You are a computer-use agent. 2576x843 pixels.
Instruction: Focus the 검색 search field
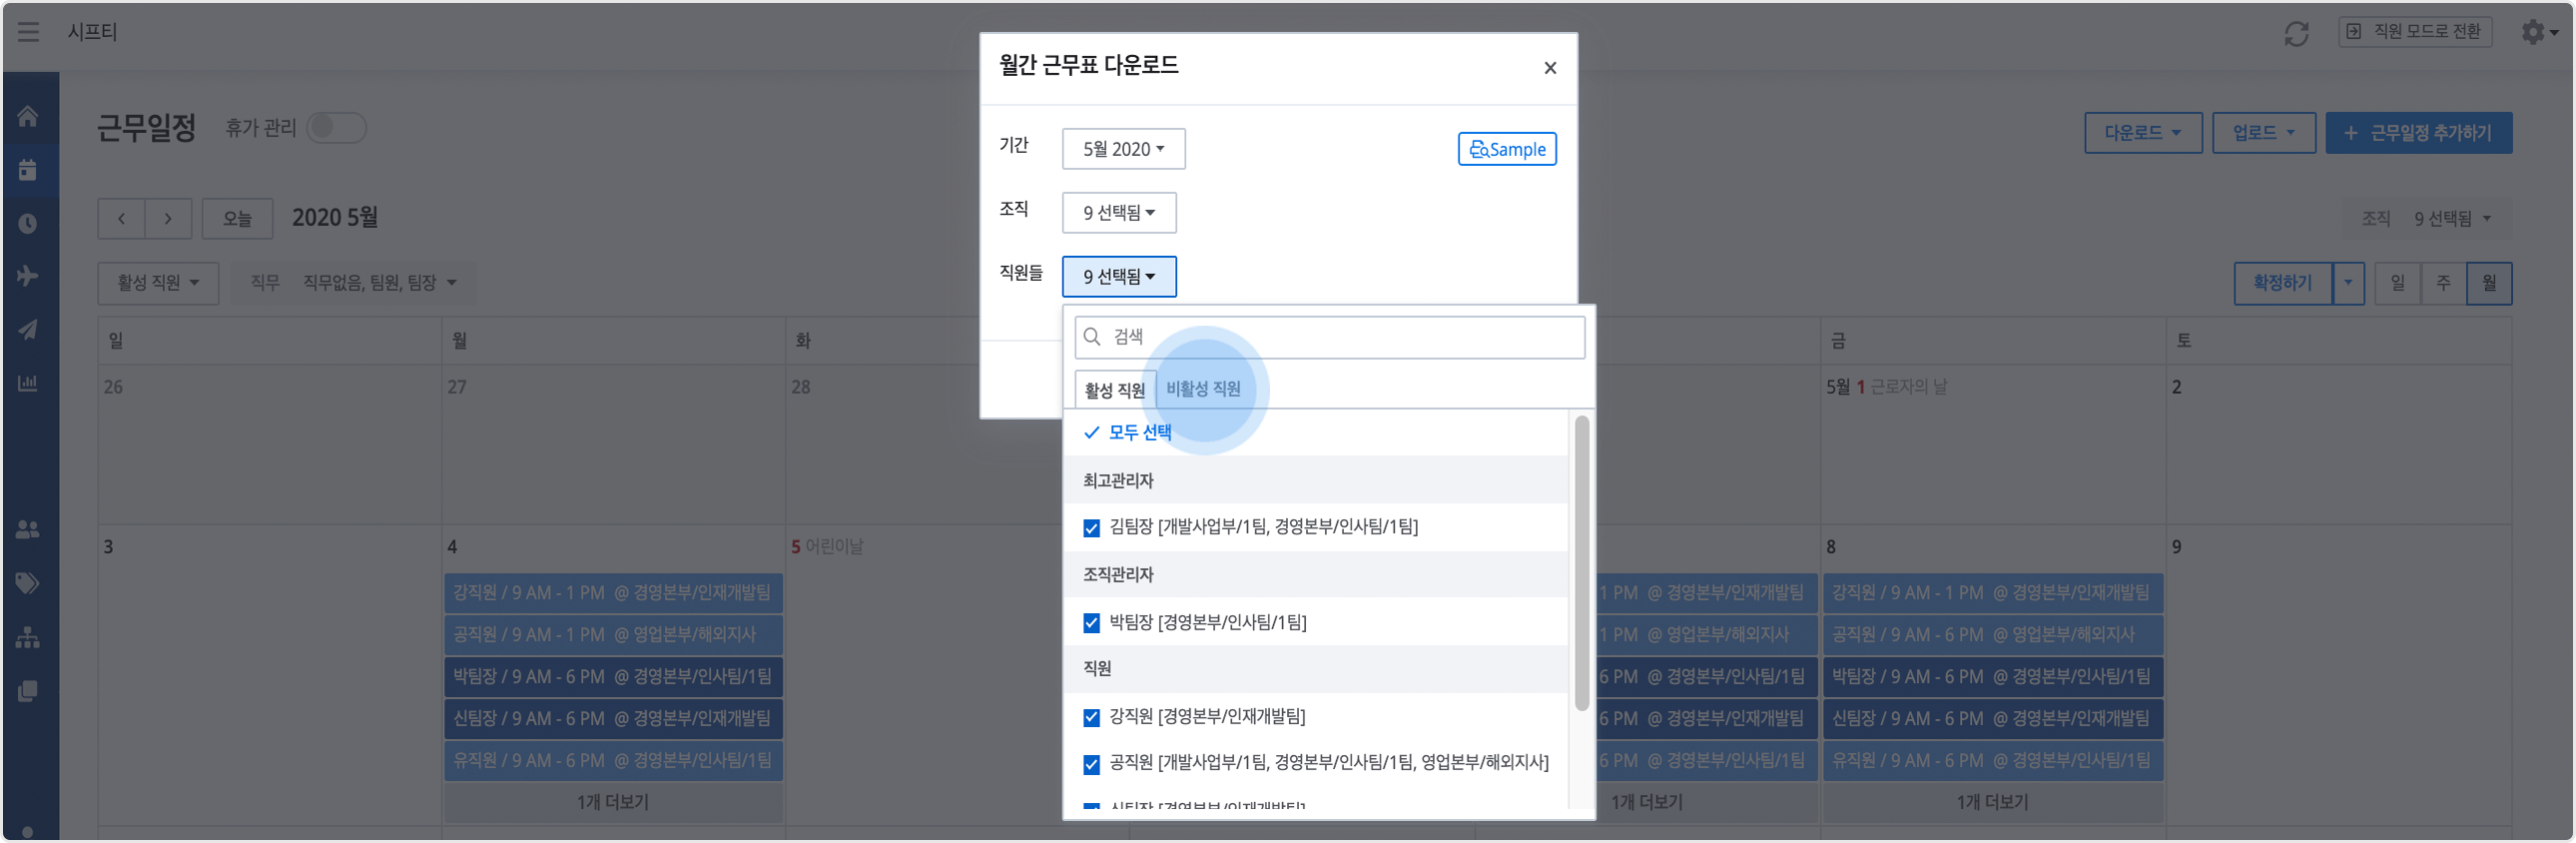(x=1329, y=337)
